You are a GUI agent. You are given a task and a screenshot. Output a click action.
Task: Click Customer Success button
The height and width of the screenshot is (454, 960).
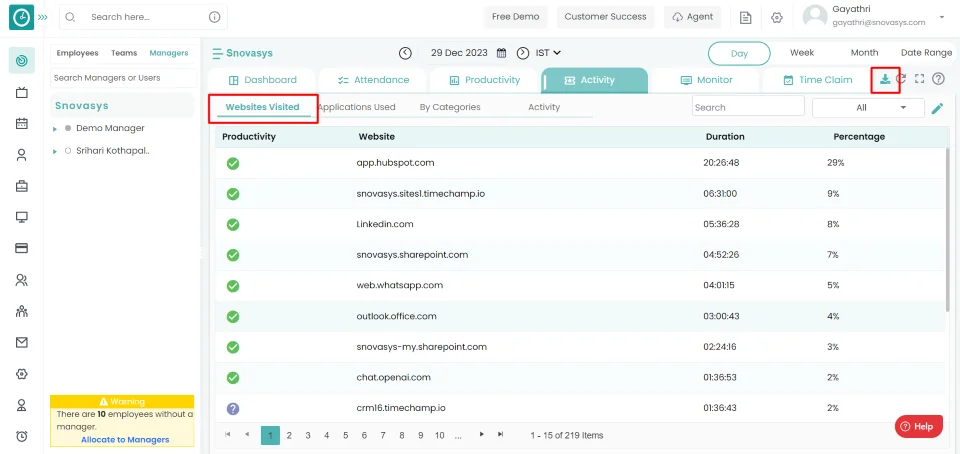coord(605,17)
